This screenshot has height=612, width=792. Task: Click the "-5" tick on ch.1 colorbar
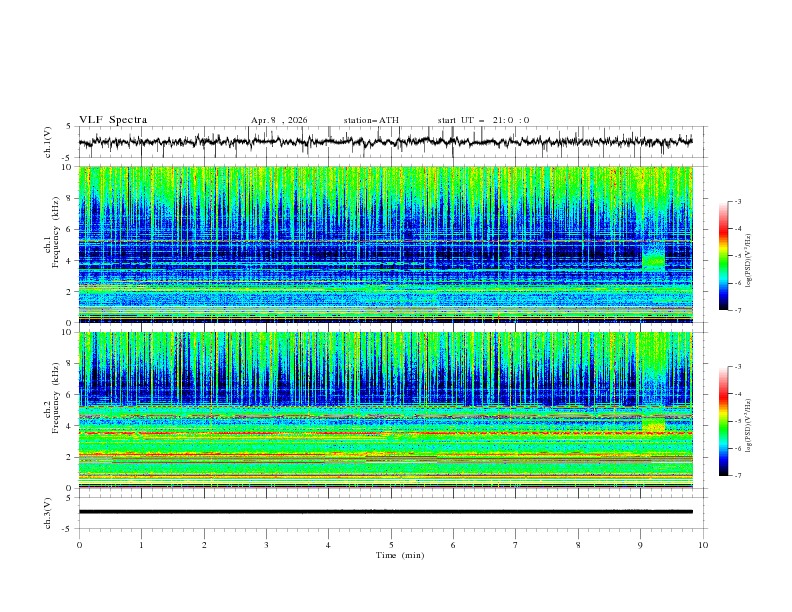pyautogui.click(x=737, y=256)
